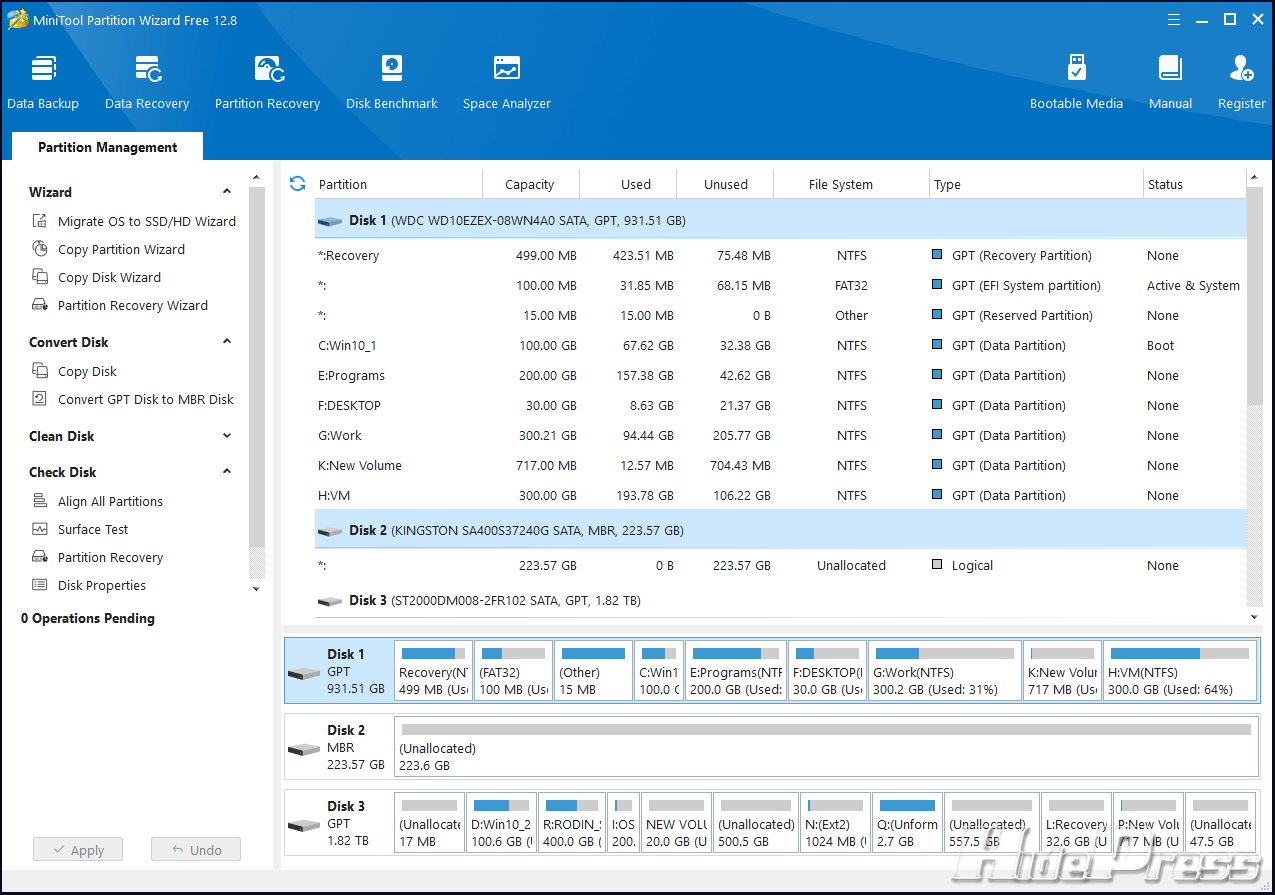Select G:Work partition block in disk map
The height and width of the screenshot is (895, 1275).
[944, 671]
